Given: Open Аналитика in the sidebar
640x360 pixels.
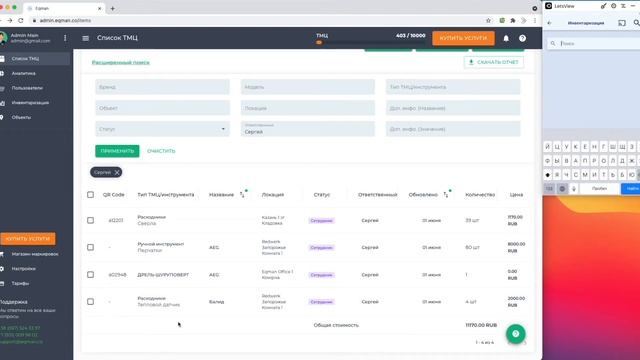Looking at the screenshot, I should point(35,73).
